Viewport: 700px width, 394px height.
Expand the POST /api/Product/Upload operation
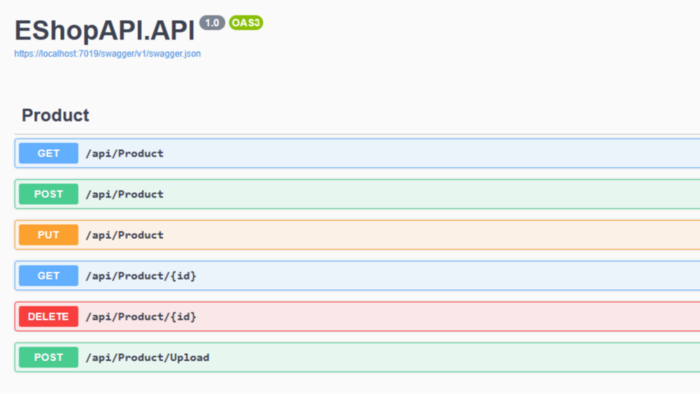tap(357, 357)
